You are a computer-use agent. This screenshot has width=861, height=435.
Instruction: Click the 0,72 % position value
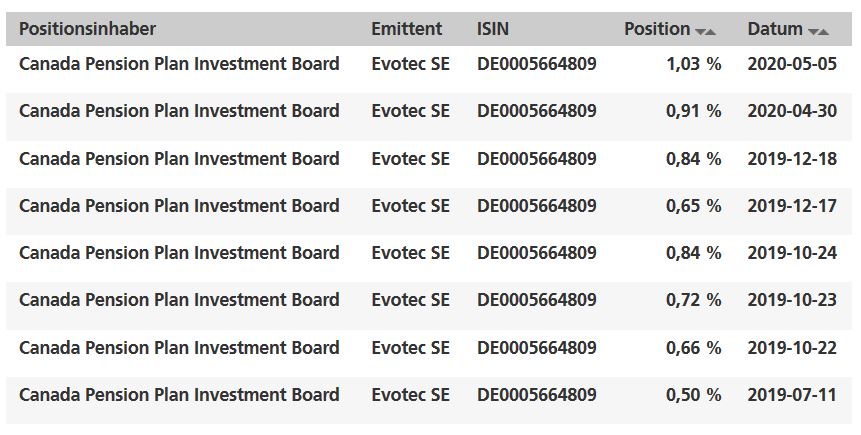(693, 299)
